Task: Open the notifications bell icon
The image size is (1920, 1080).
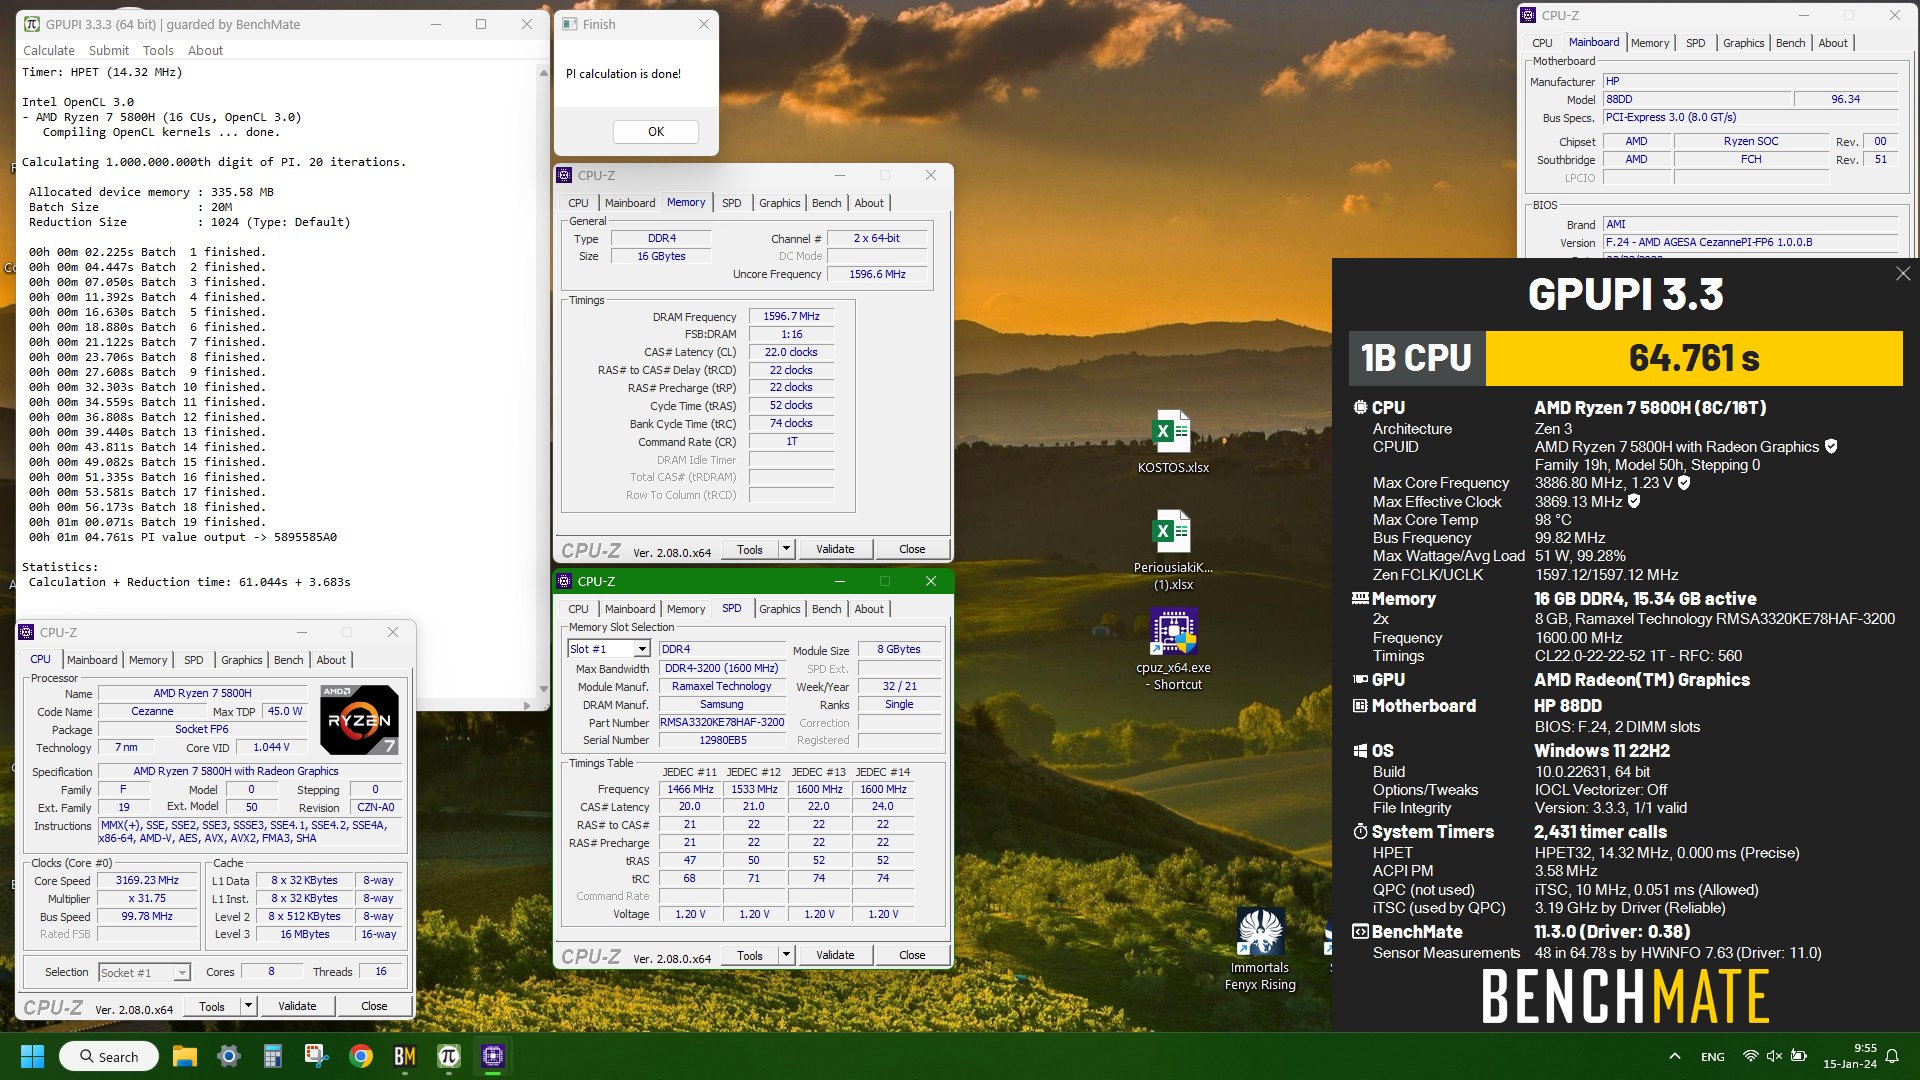Action: [1892, 1056]
